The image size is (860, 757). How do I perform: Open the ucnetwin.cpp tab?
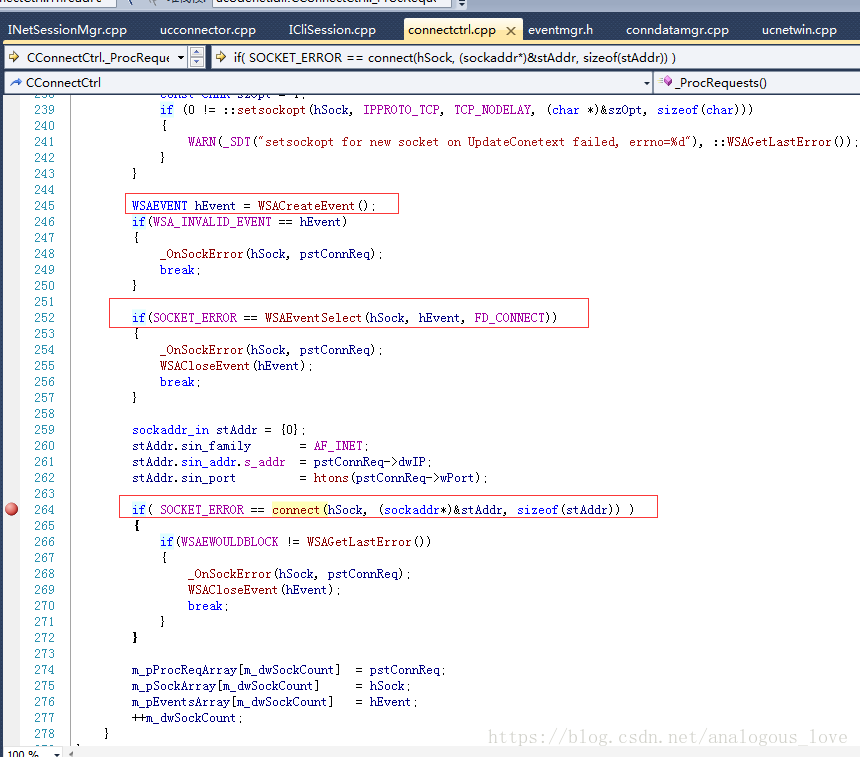pos(799,30)
